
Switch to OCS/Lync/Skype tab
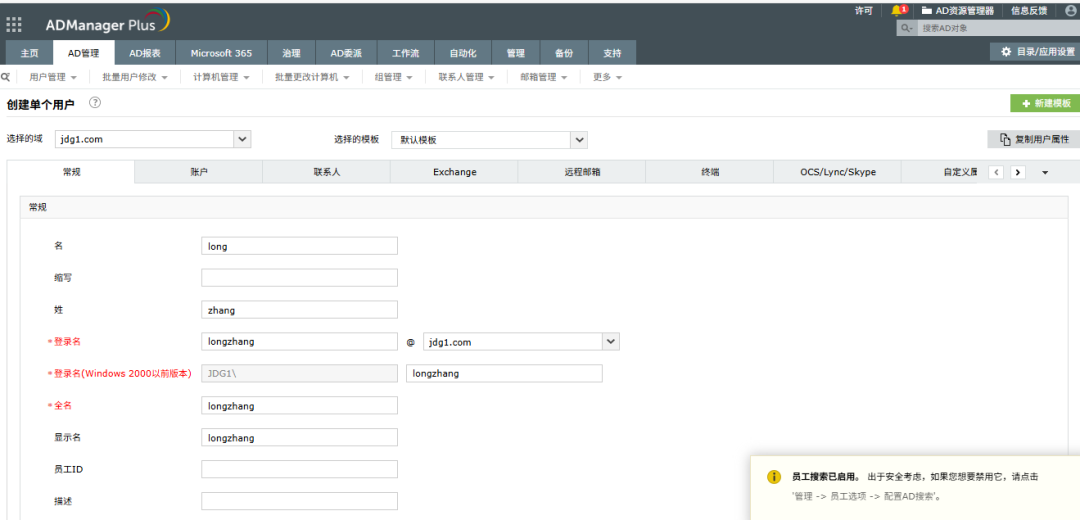(x=837, y=172)
